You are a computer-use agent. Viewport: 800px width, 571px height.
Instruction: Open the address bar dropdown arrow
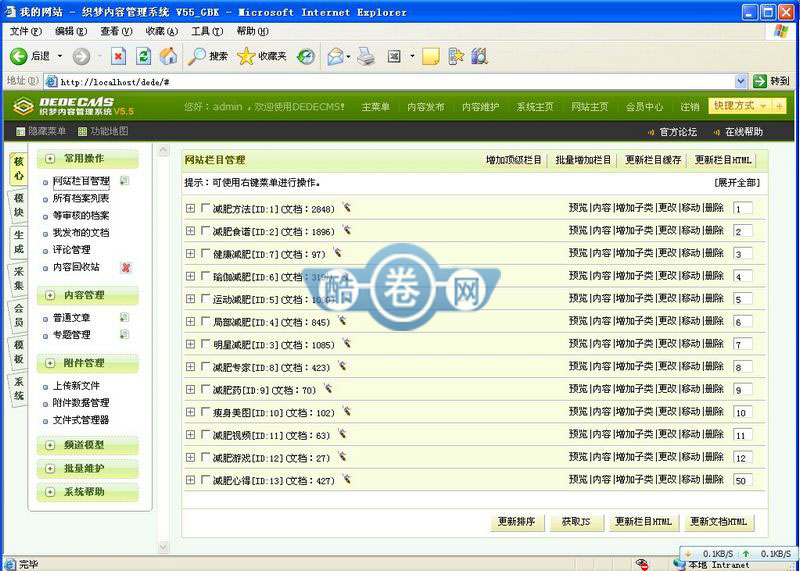coord(741,81)
